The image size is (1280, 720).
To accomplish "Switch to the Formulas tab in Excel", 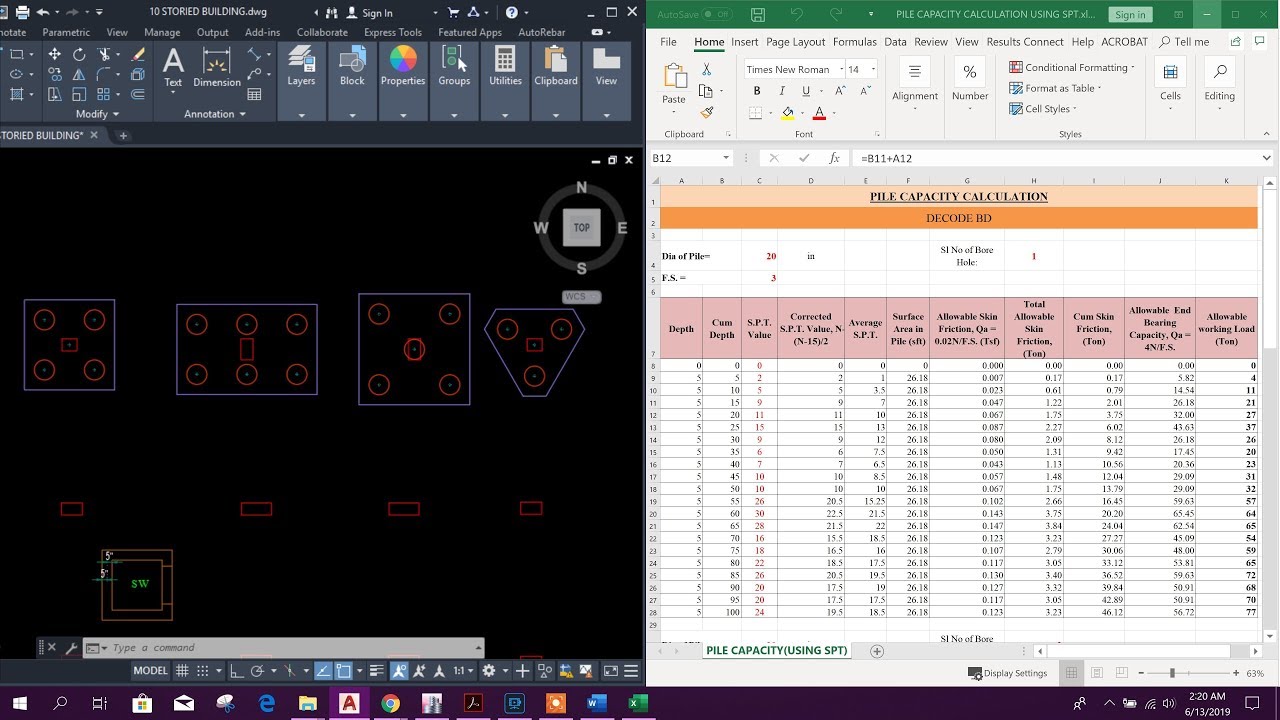I will pyautogui.click(x=855, y=42).
